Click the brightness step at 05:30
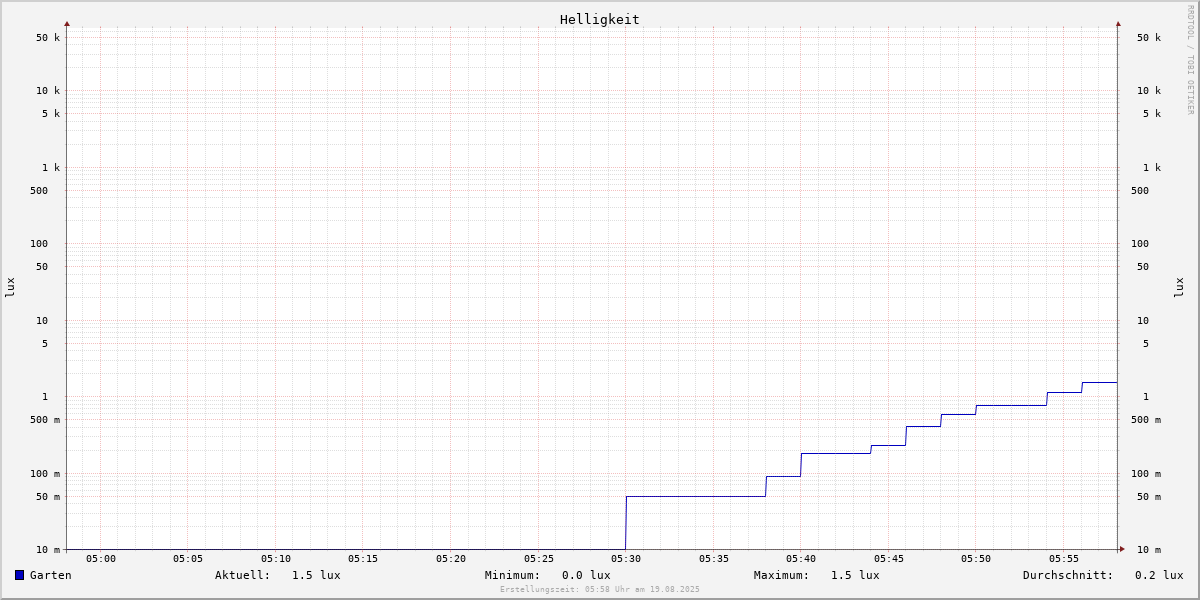This screenshot has height=600, width=1200. point(626,522)
